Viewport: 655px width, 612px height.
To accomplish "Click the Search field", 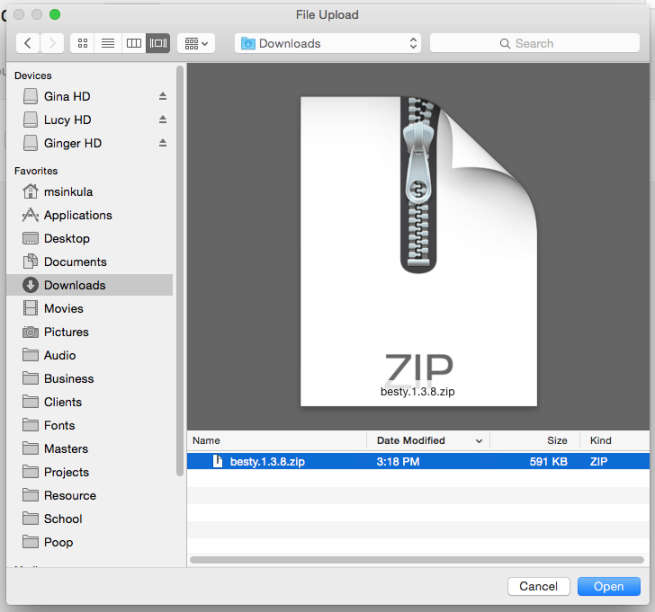I will click(534, 43).
